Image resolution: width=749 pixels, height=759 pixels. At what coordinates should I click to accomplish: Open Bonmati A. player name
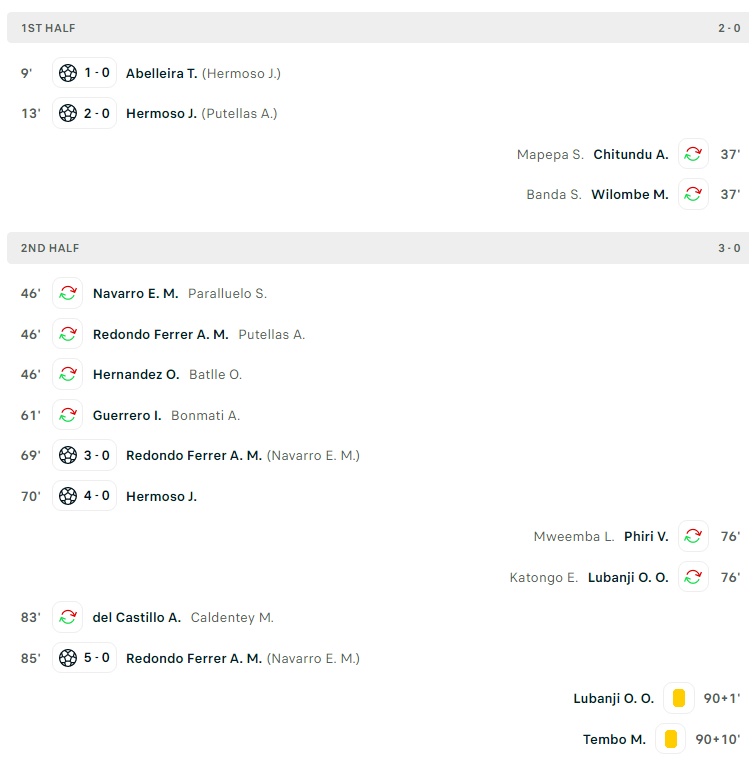[205, 415]
